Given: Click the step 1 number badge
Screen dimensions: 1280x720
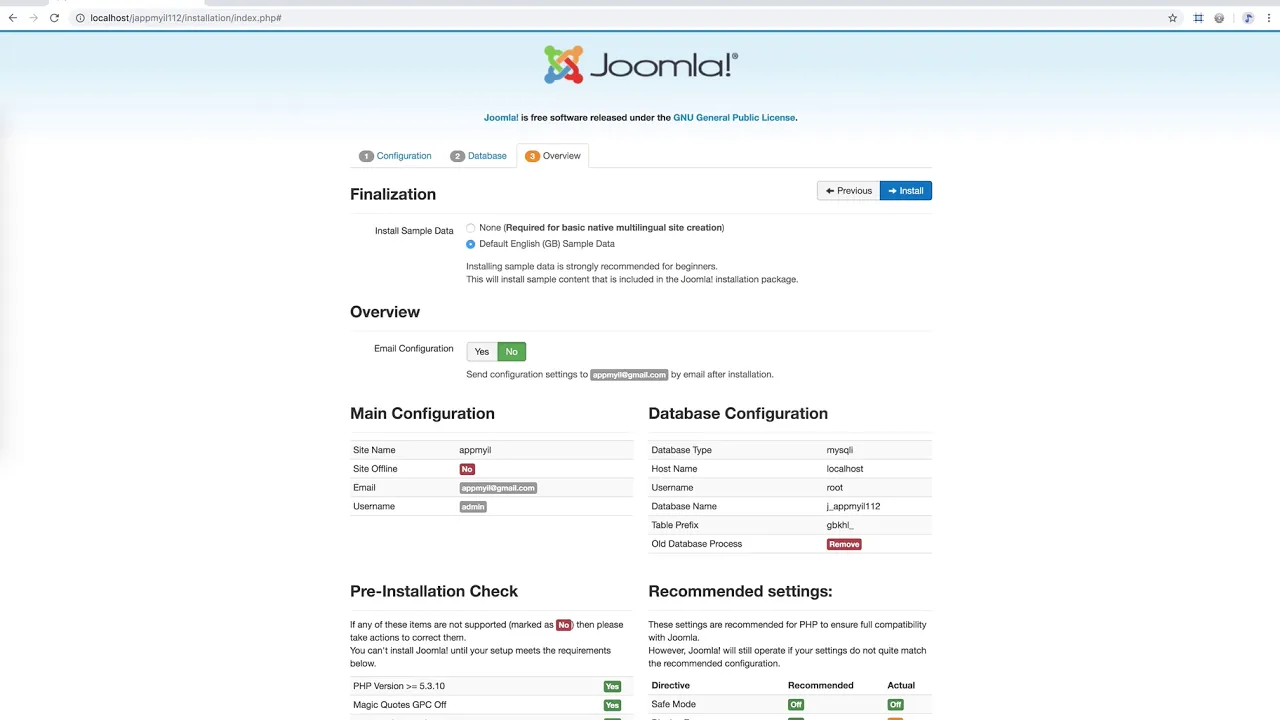Looking at the screenshot, I should coord(366,156).
